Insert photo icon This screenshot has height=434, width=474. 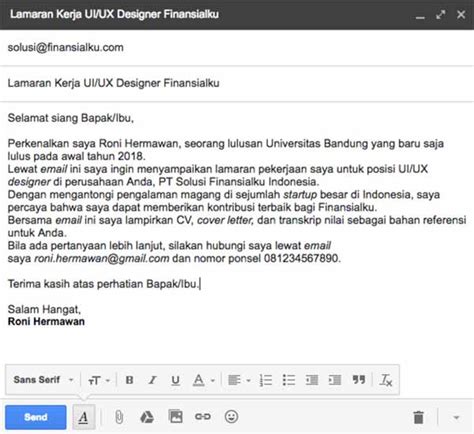pyautogui.click(x=175, y=417)
